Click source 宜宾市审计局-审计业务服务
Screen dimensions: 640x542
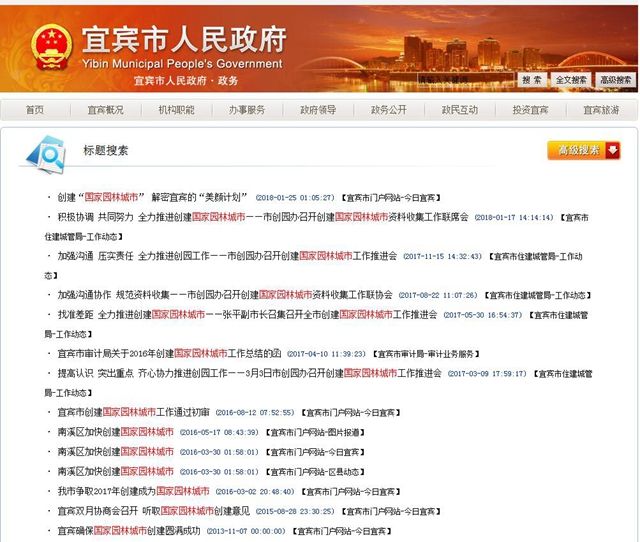(426, 354)
